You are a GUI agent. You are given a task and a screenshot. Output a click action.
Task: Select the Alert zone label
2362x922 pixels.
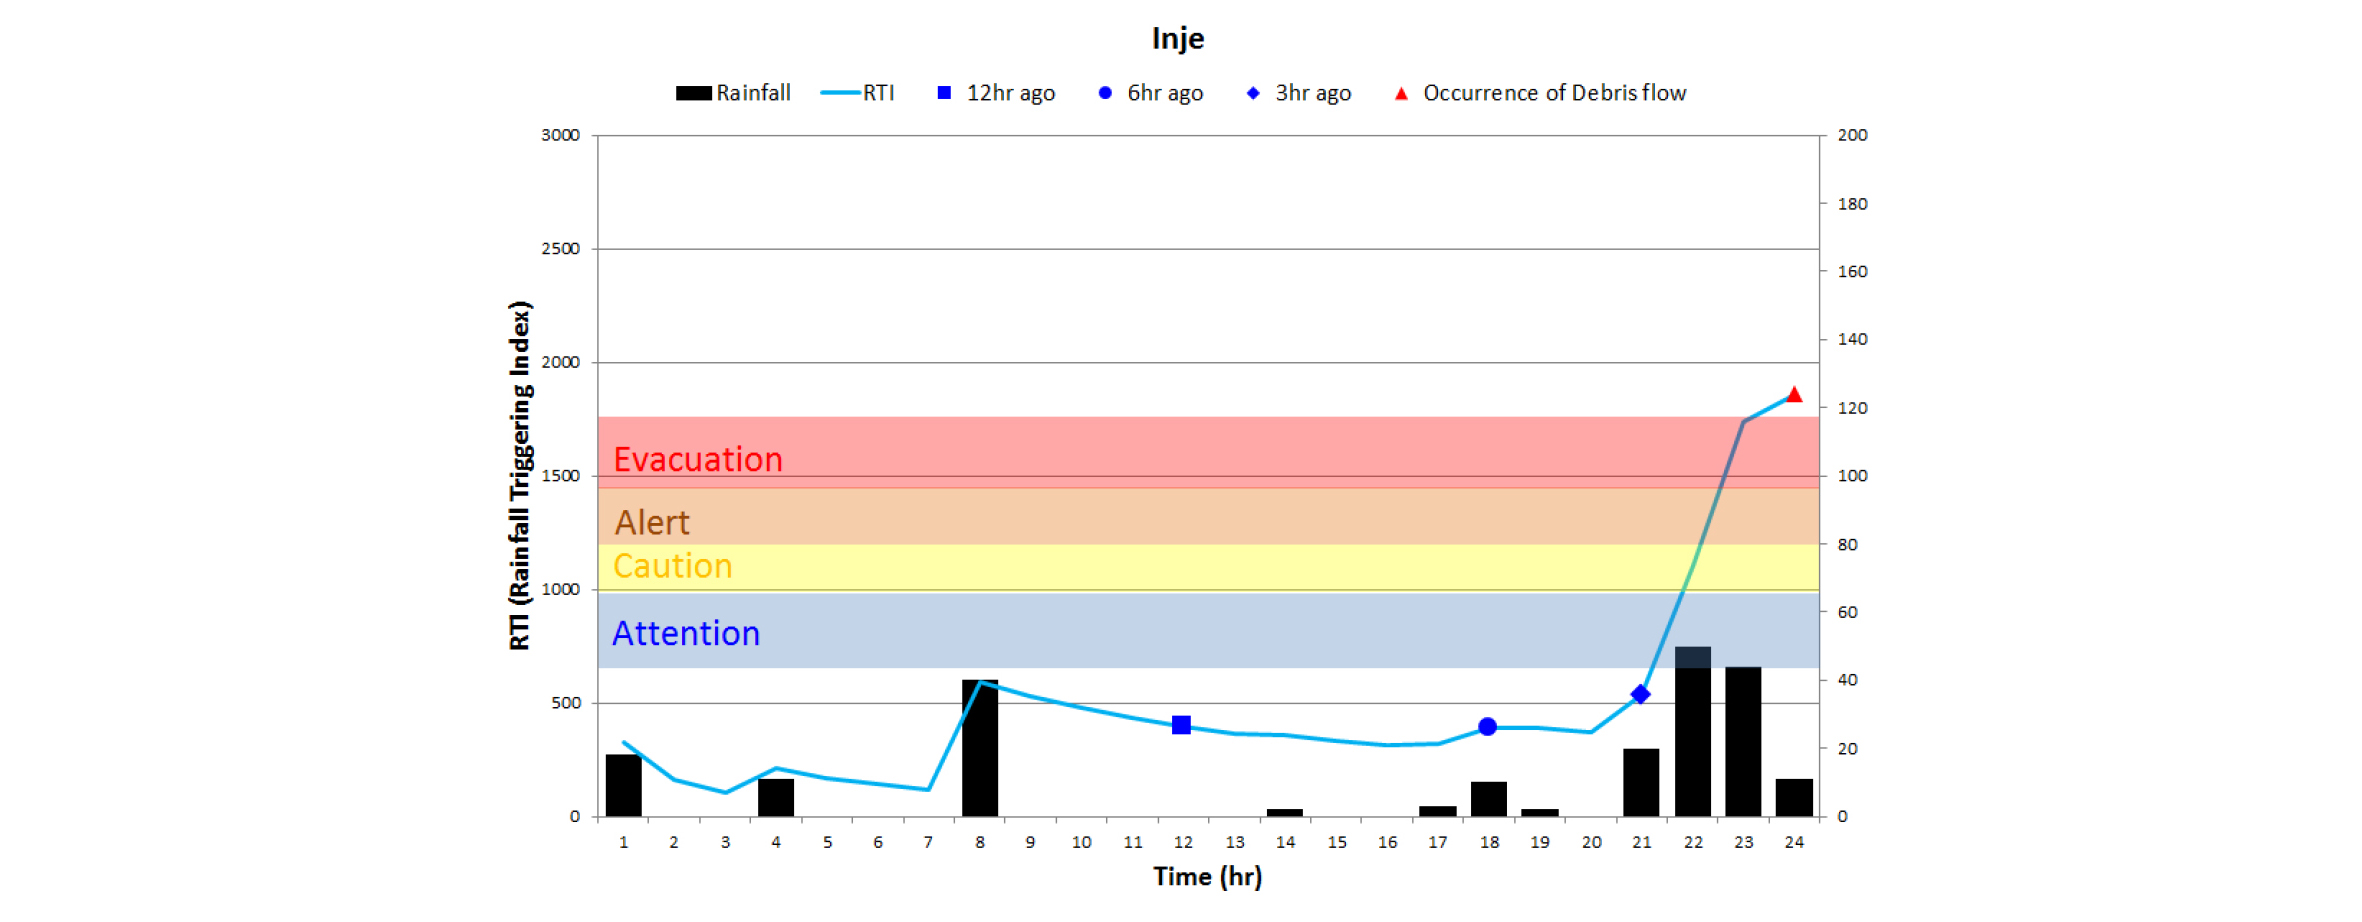[651, 523]
